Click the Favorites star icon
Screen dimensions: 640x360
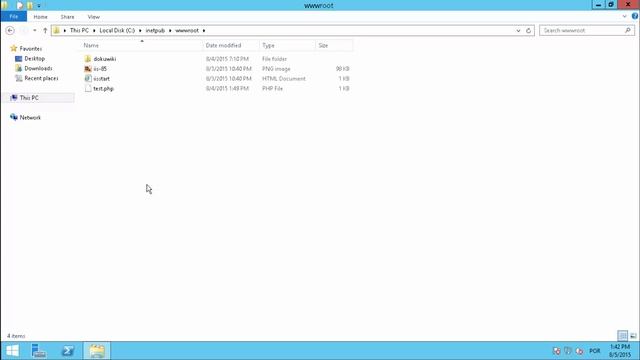pos(13,48)
